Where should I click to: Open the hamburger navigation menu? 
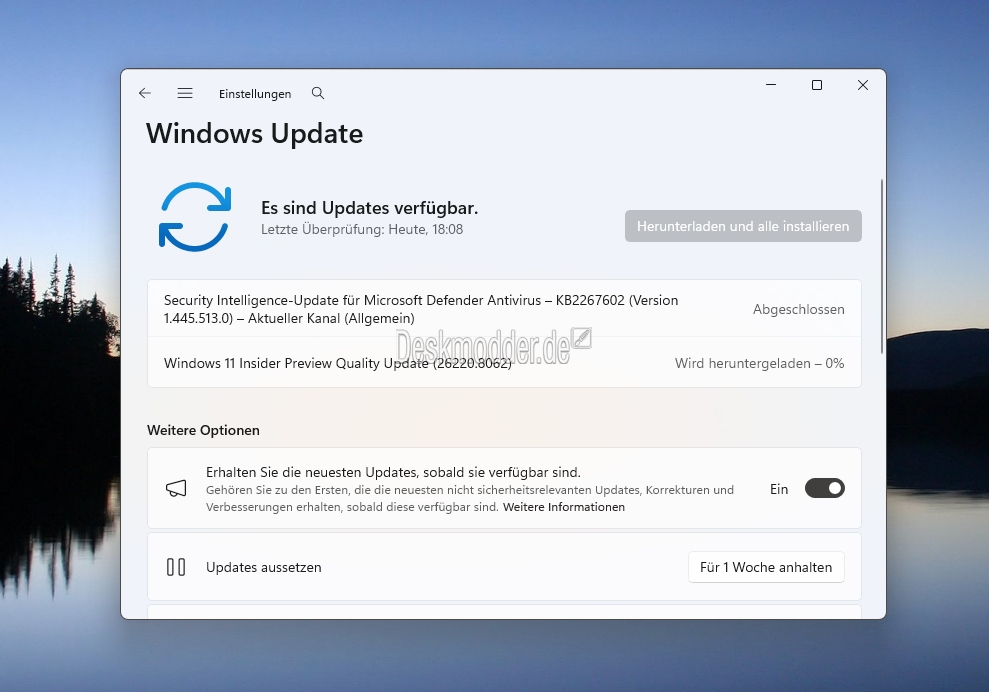[x=185, y=93]
